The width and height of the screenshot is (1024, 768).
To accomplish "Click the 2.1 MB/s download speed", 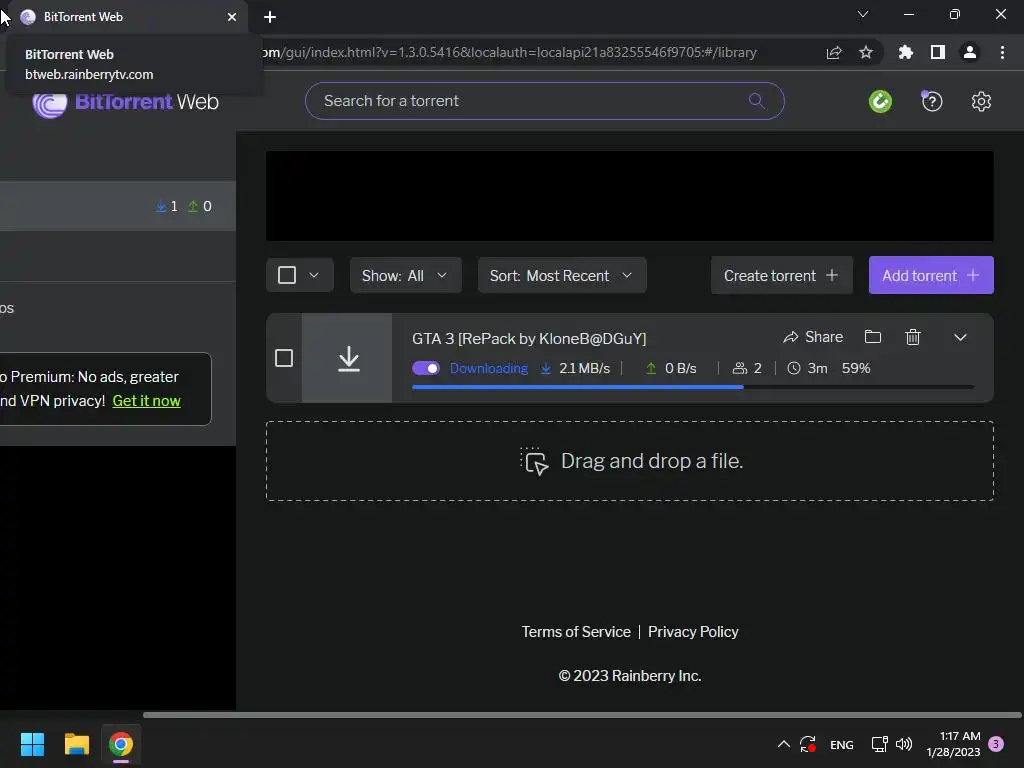I will (584, 368).
